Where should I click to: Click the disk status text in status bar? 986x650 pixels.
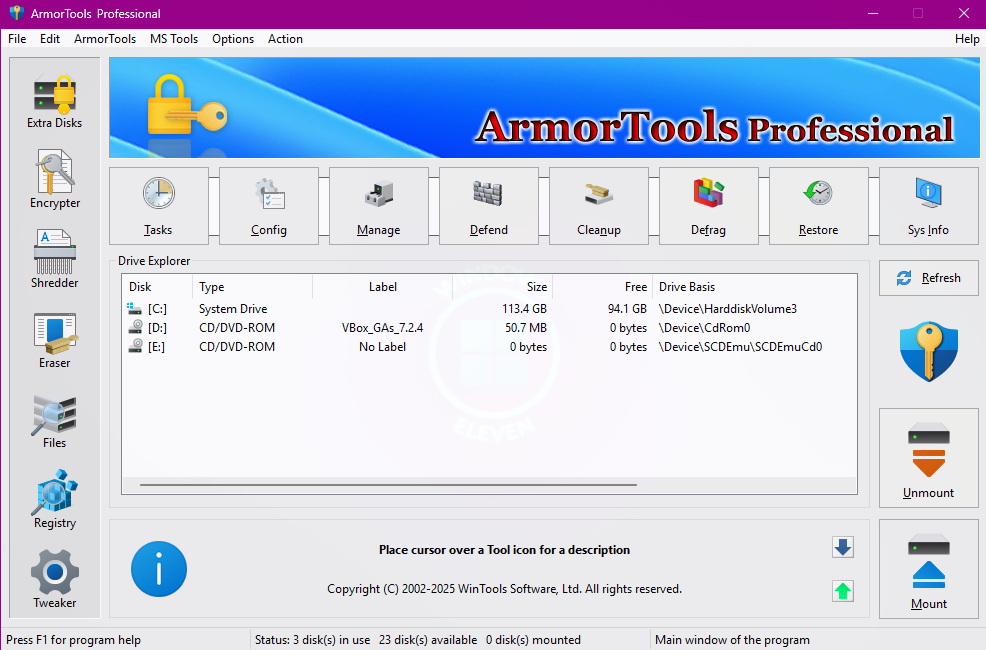click(x=418, y=640)
